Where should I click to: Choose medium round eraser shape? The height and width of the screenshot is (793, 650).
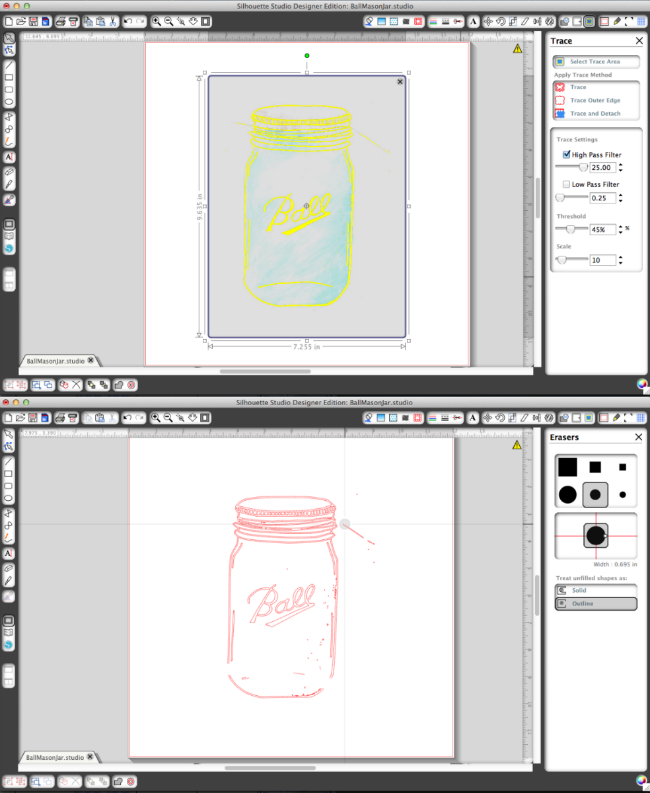click(595, 495)
